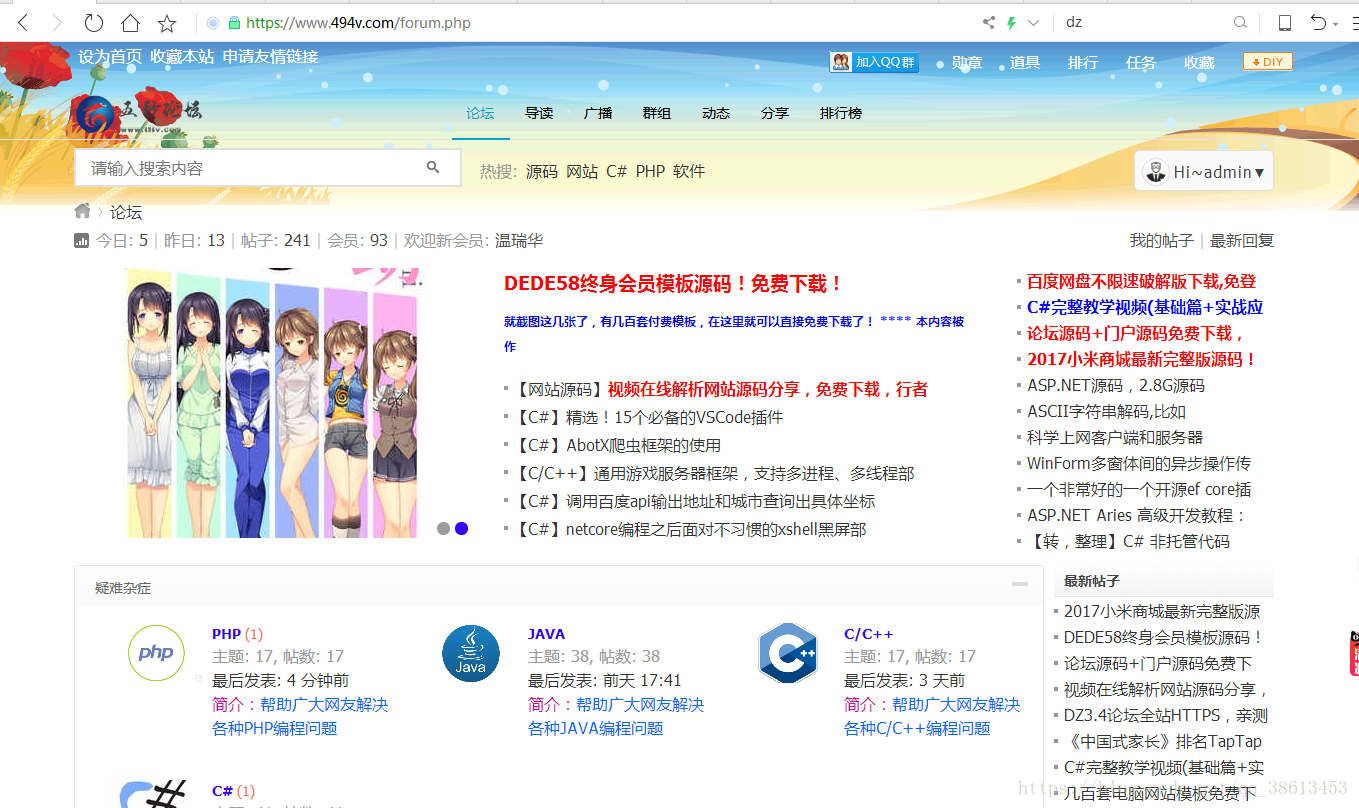1359x808 pixels.
Task: Click the 收藏本站 link
Action: click(182, 57)
